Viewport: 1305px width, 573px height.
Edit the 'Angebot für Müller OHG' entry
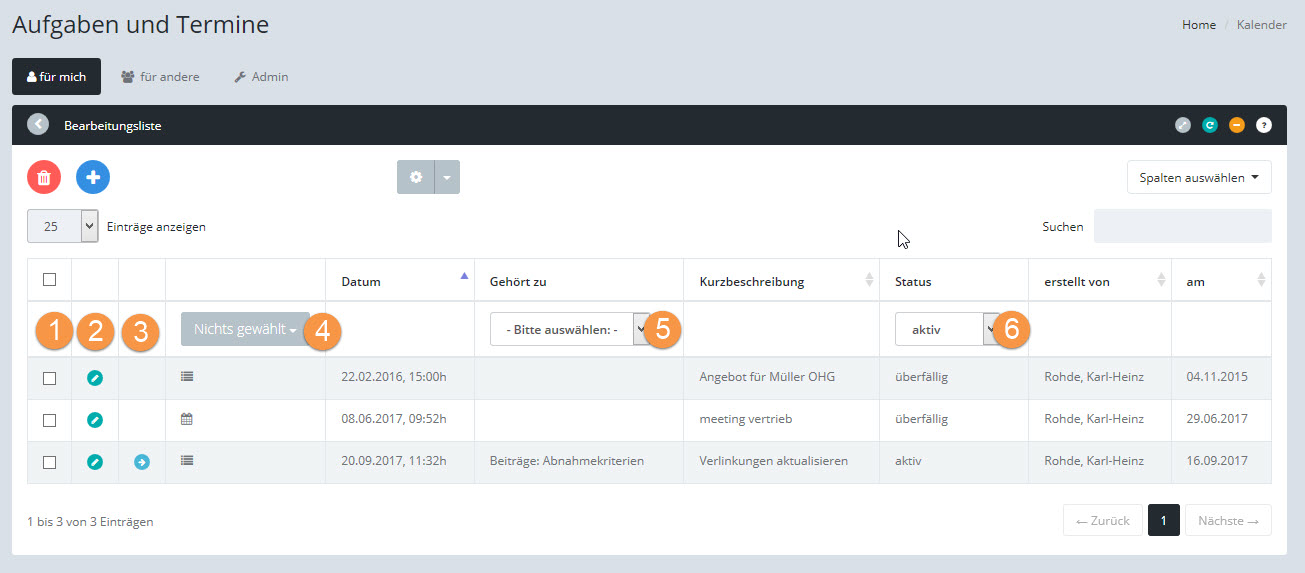95,378
